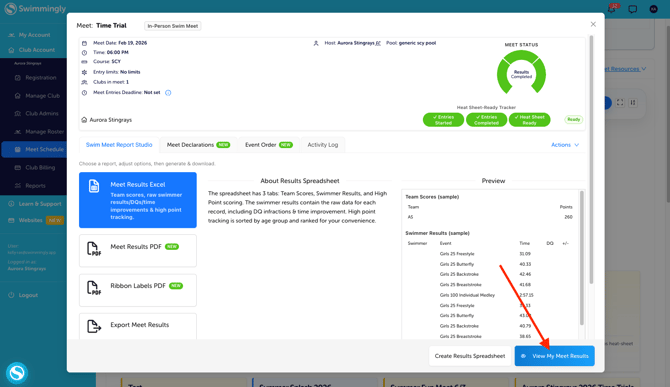Click the fullscreen icon behind dialog
This screenshot has width=670, height=387.
coord(620,103)
